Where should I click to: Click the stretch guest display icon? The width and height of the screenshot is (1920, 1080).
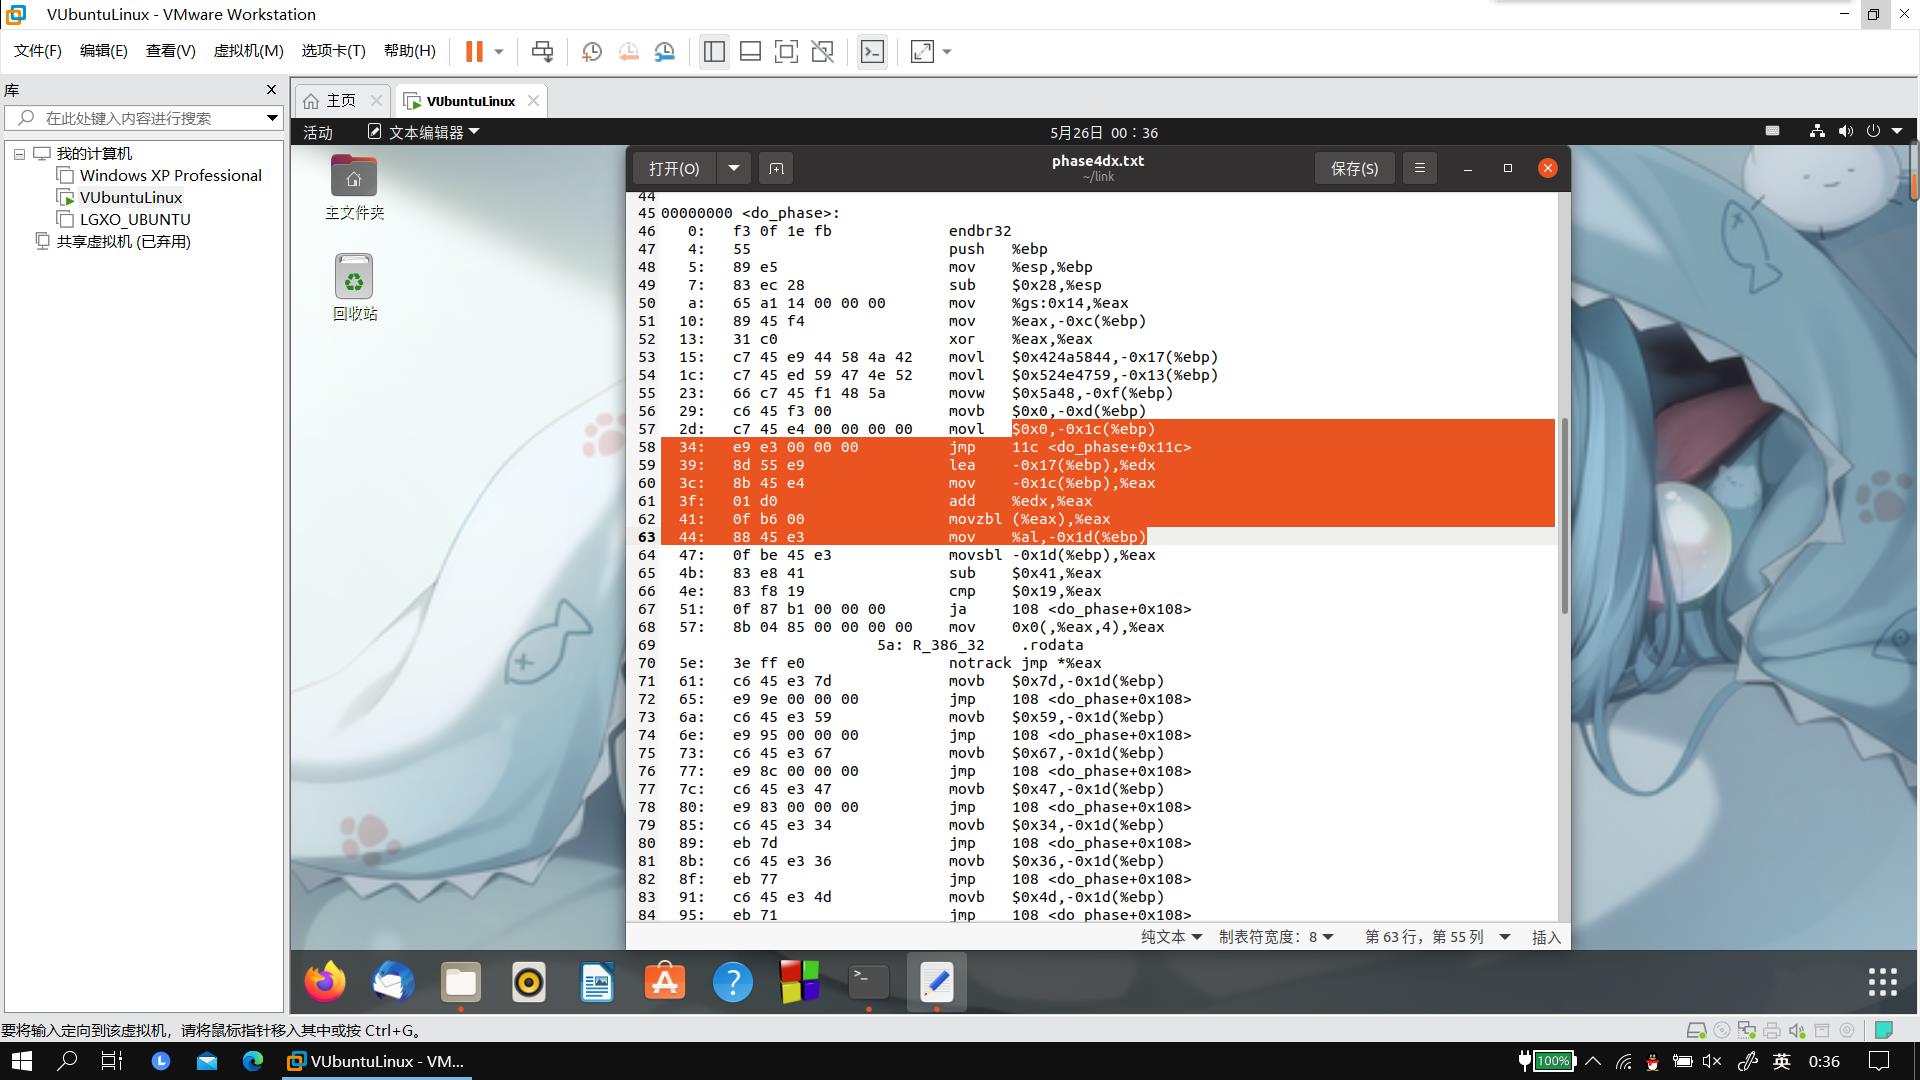(x=922, y=52)
